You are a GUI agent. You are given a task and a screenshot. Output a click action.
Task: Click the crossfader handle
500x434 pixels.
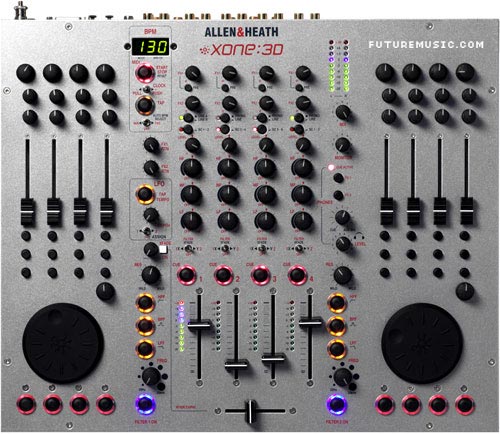point(250,411)
